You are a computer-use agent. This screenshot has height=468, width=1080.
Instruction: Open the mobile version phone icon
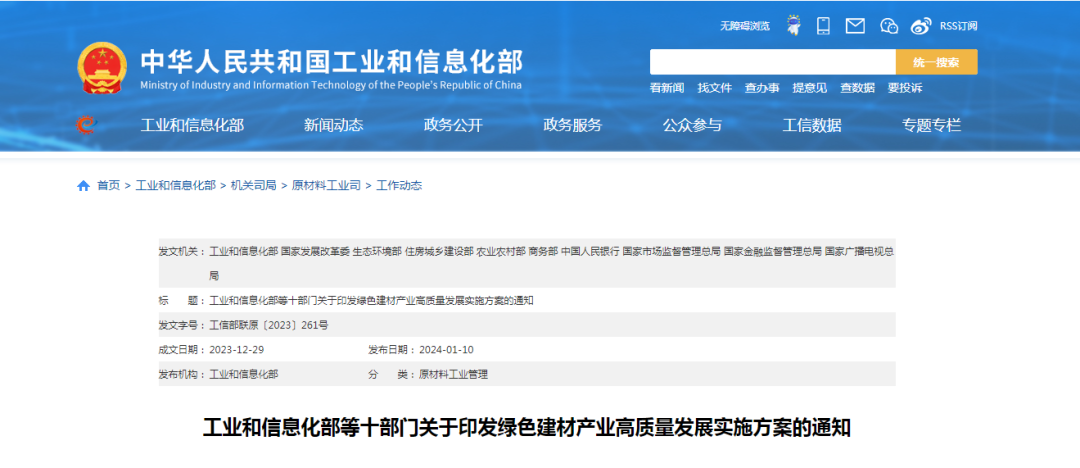coord(823,26)
